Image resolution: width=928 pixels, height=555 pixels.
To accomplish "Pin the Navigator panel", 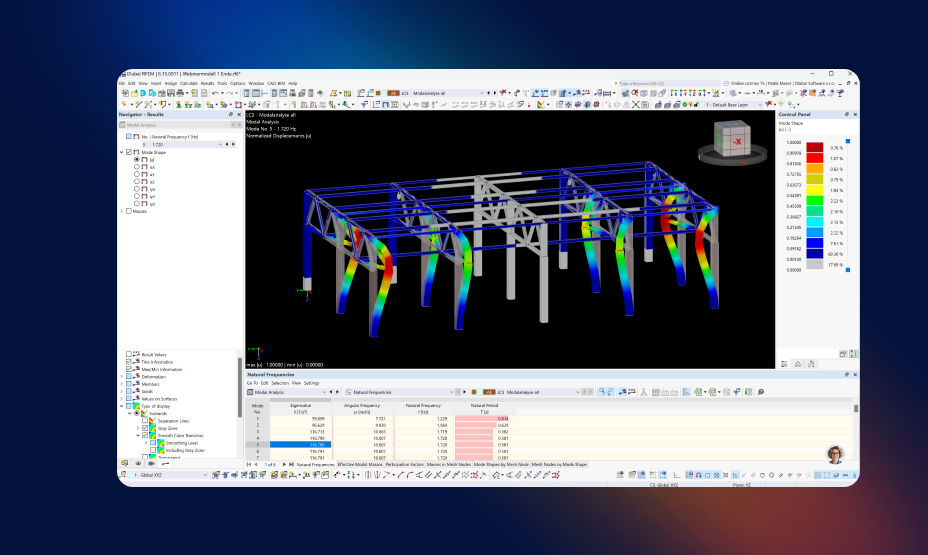I will (x=231, y=114).
